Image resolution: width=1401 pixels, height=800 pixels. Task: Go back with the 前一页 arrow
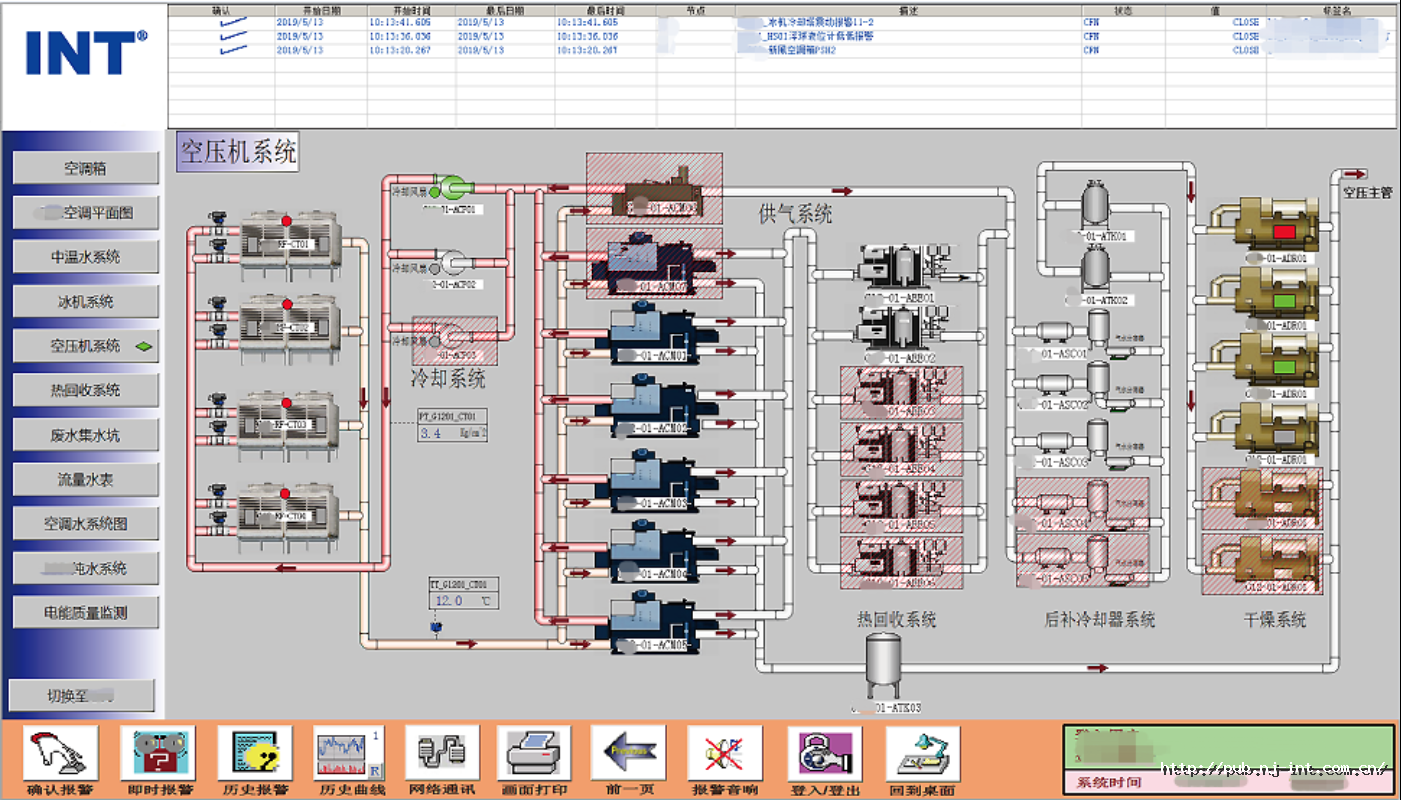[628, 754]
